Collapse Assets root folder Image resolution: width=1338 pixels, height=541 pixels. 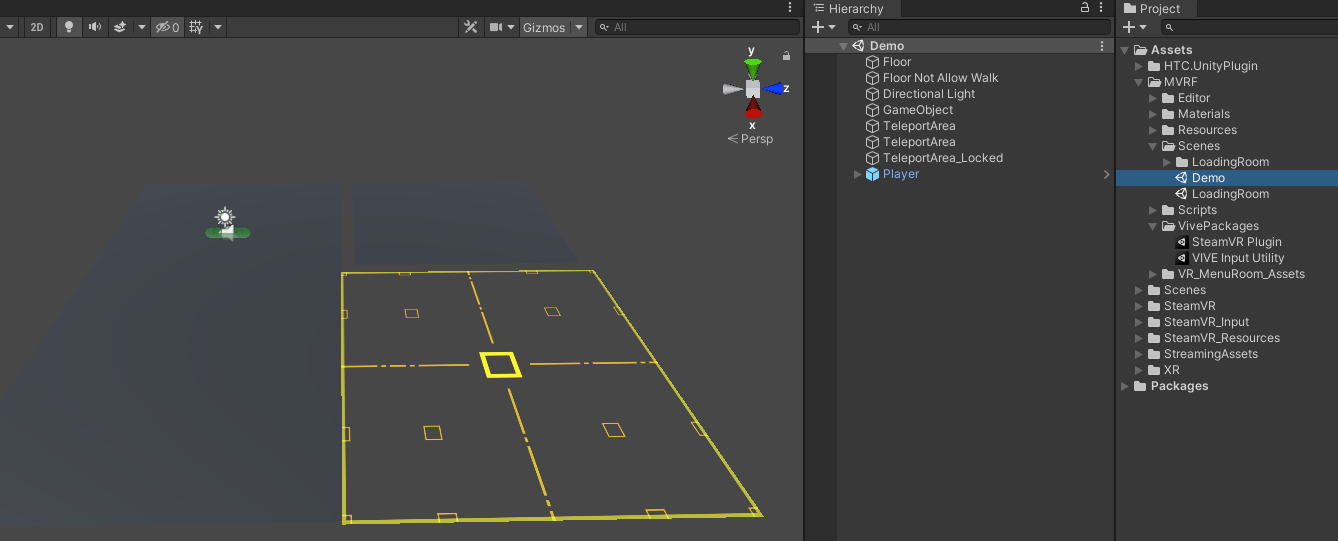(1125, 50)
